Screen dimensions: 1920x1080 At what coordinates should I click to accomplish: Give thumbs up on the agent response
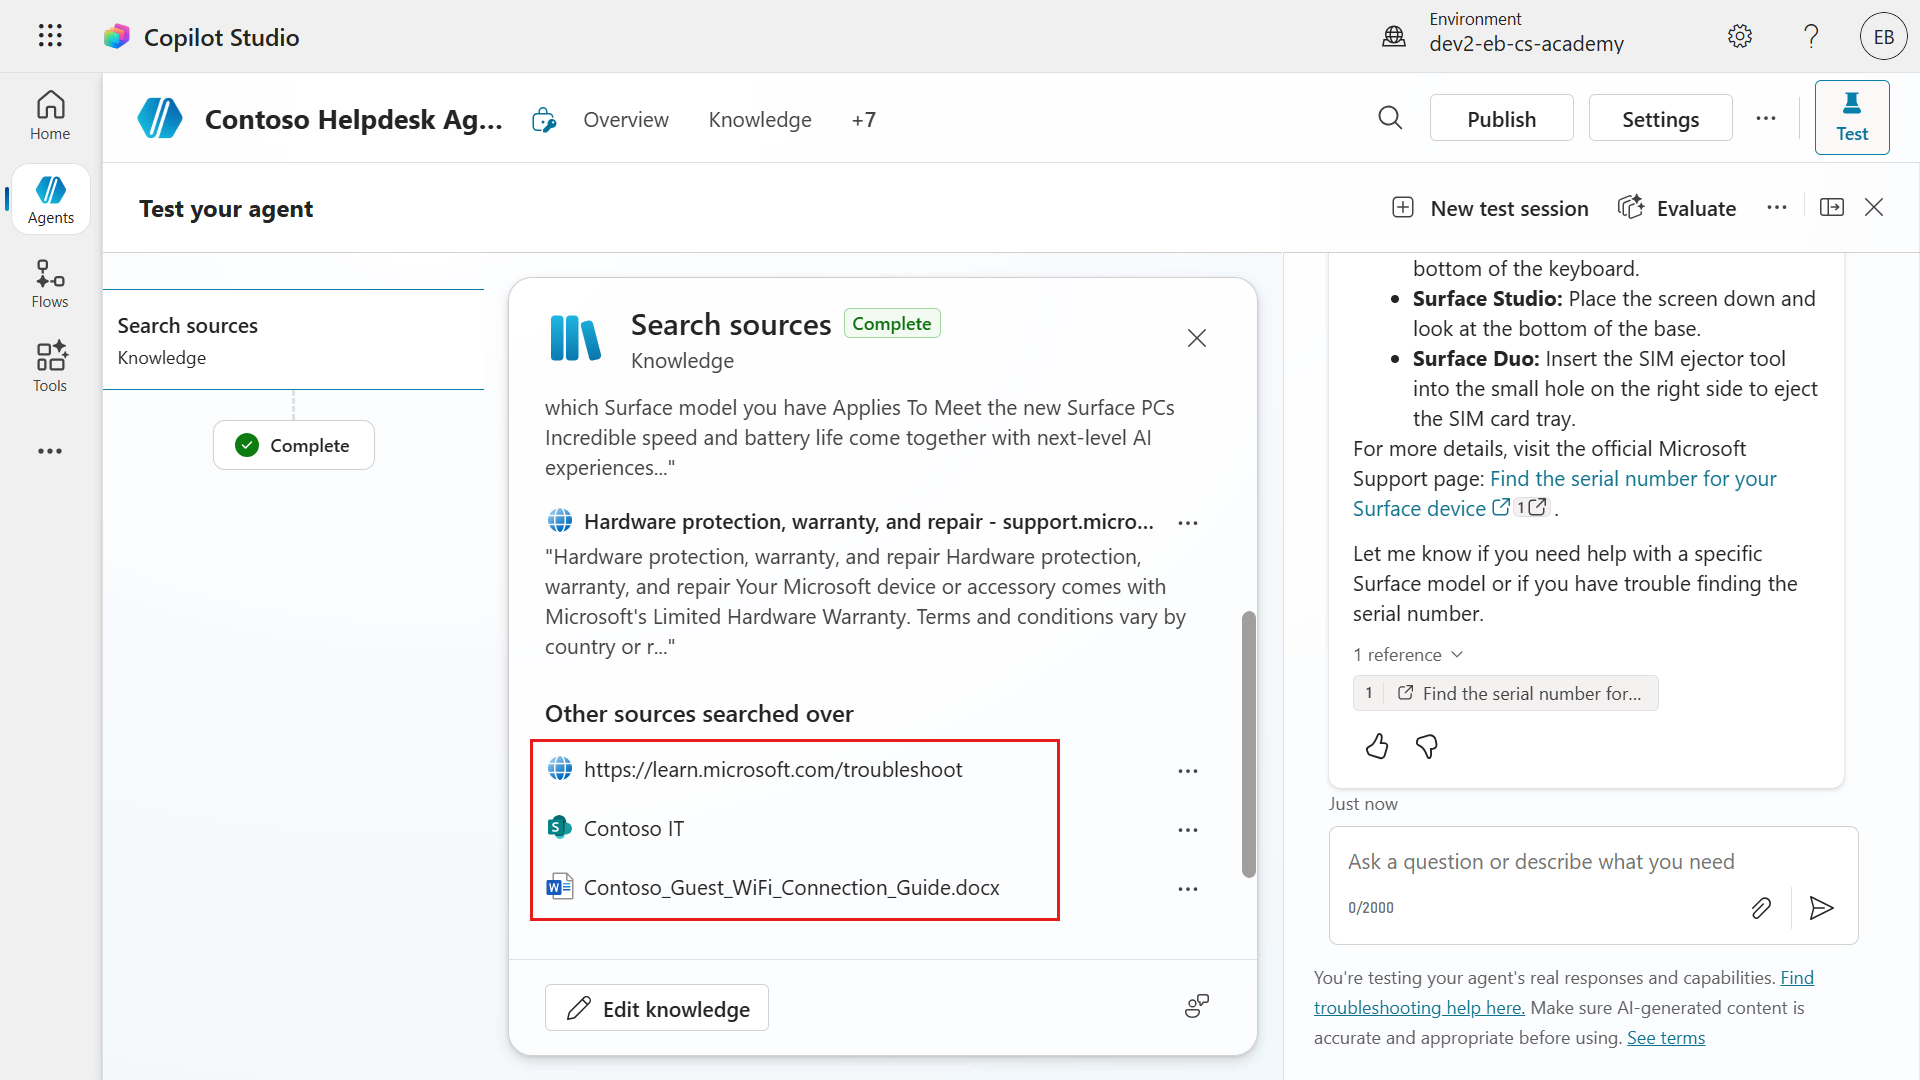tap(1376, 746)
